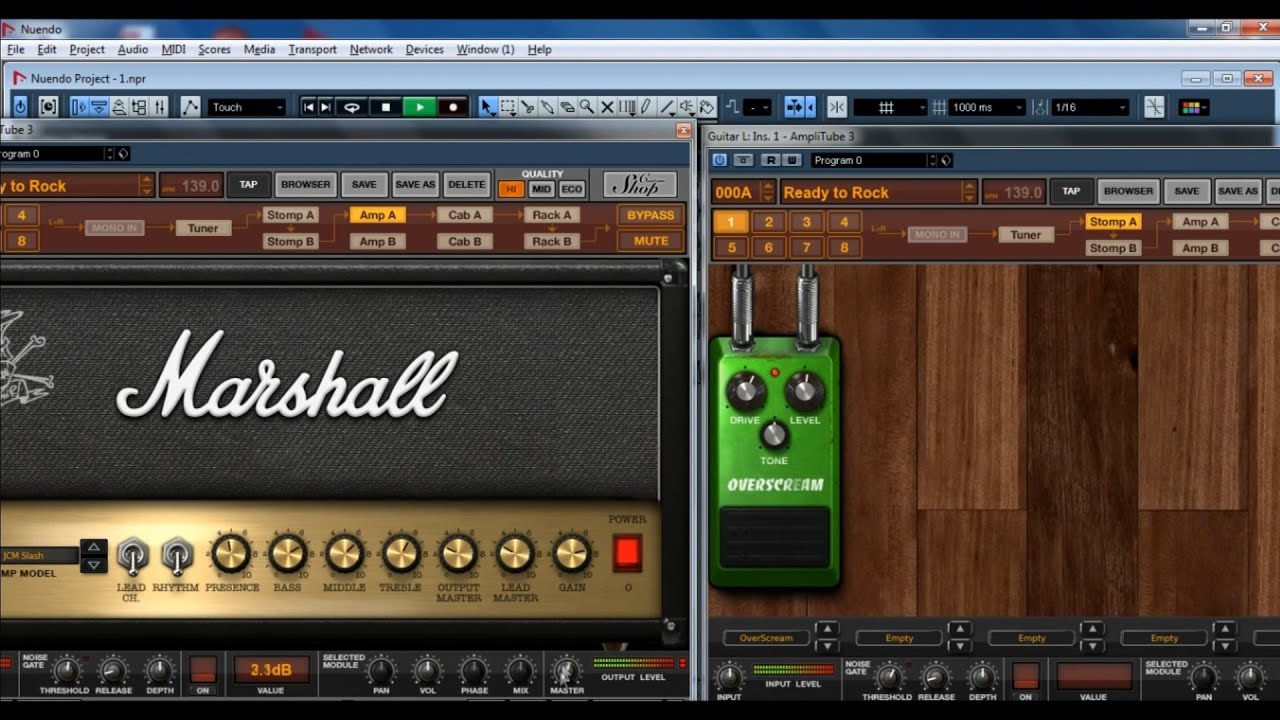The image size is (1280, 720).
Task: Click the green Play button
Action: pos(420,107)
